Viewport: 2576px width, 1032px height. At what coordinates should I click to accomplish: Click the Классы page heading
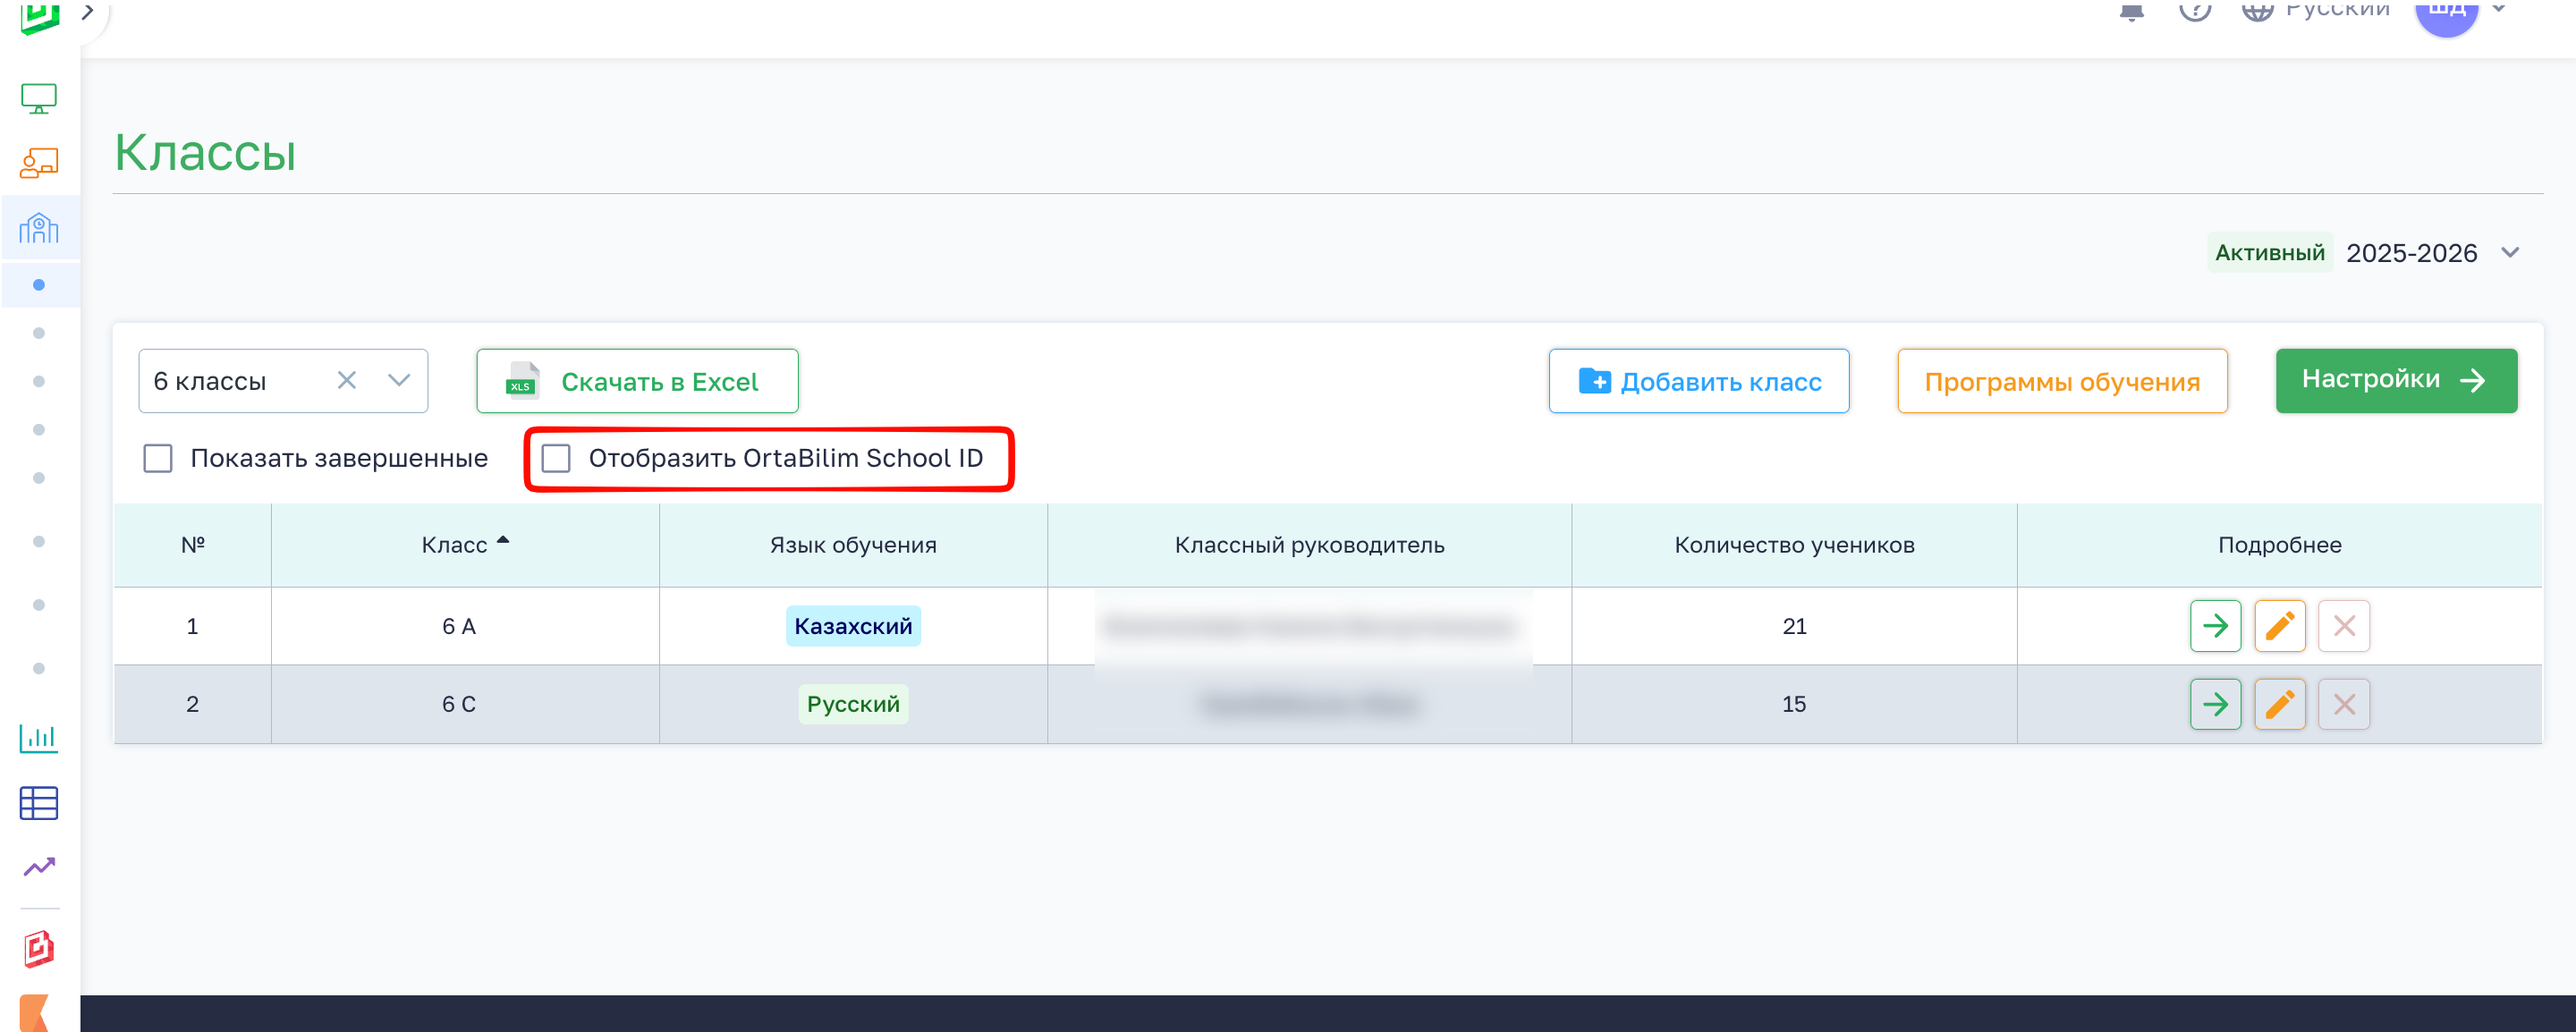205,153
